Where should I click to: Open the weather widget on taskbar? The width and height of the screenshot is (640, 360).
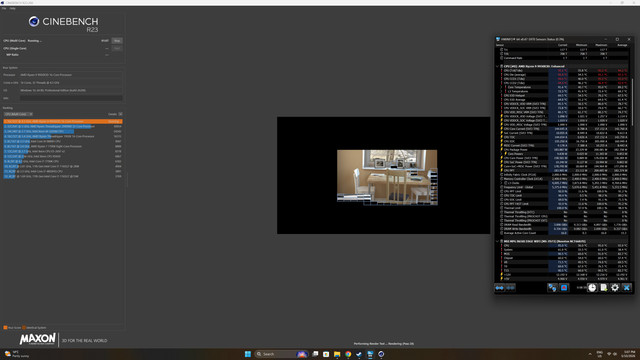(x=18, y=354)
